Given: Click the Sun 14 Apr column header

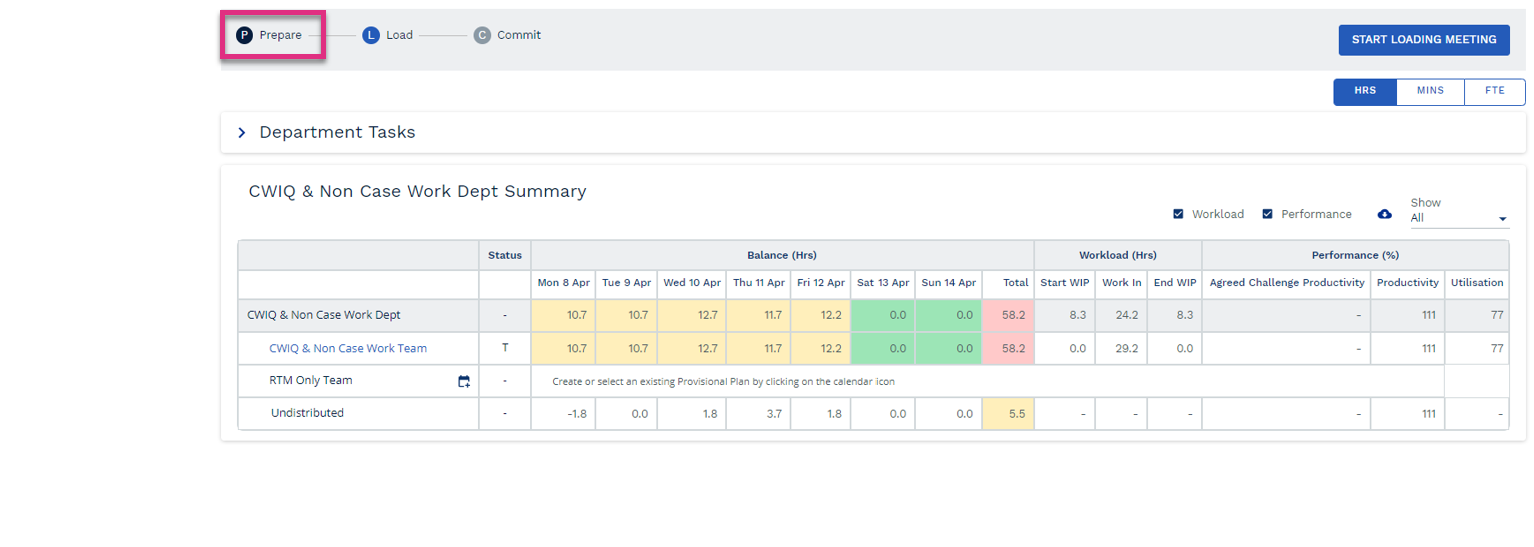Looking at the screenshot, I should pos(948,283).
